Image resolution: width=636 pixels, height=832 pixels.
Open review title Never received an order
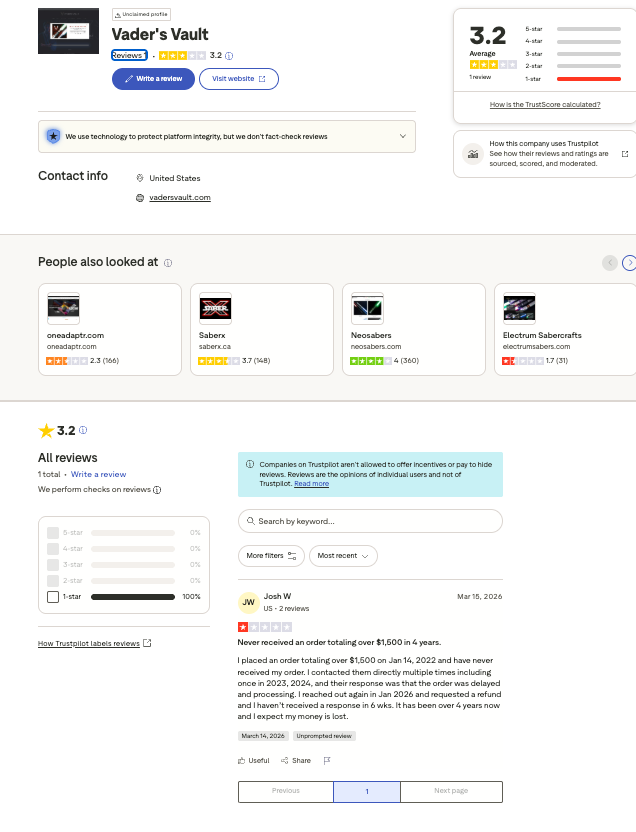pos(339,643)
